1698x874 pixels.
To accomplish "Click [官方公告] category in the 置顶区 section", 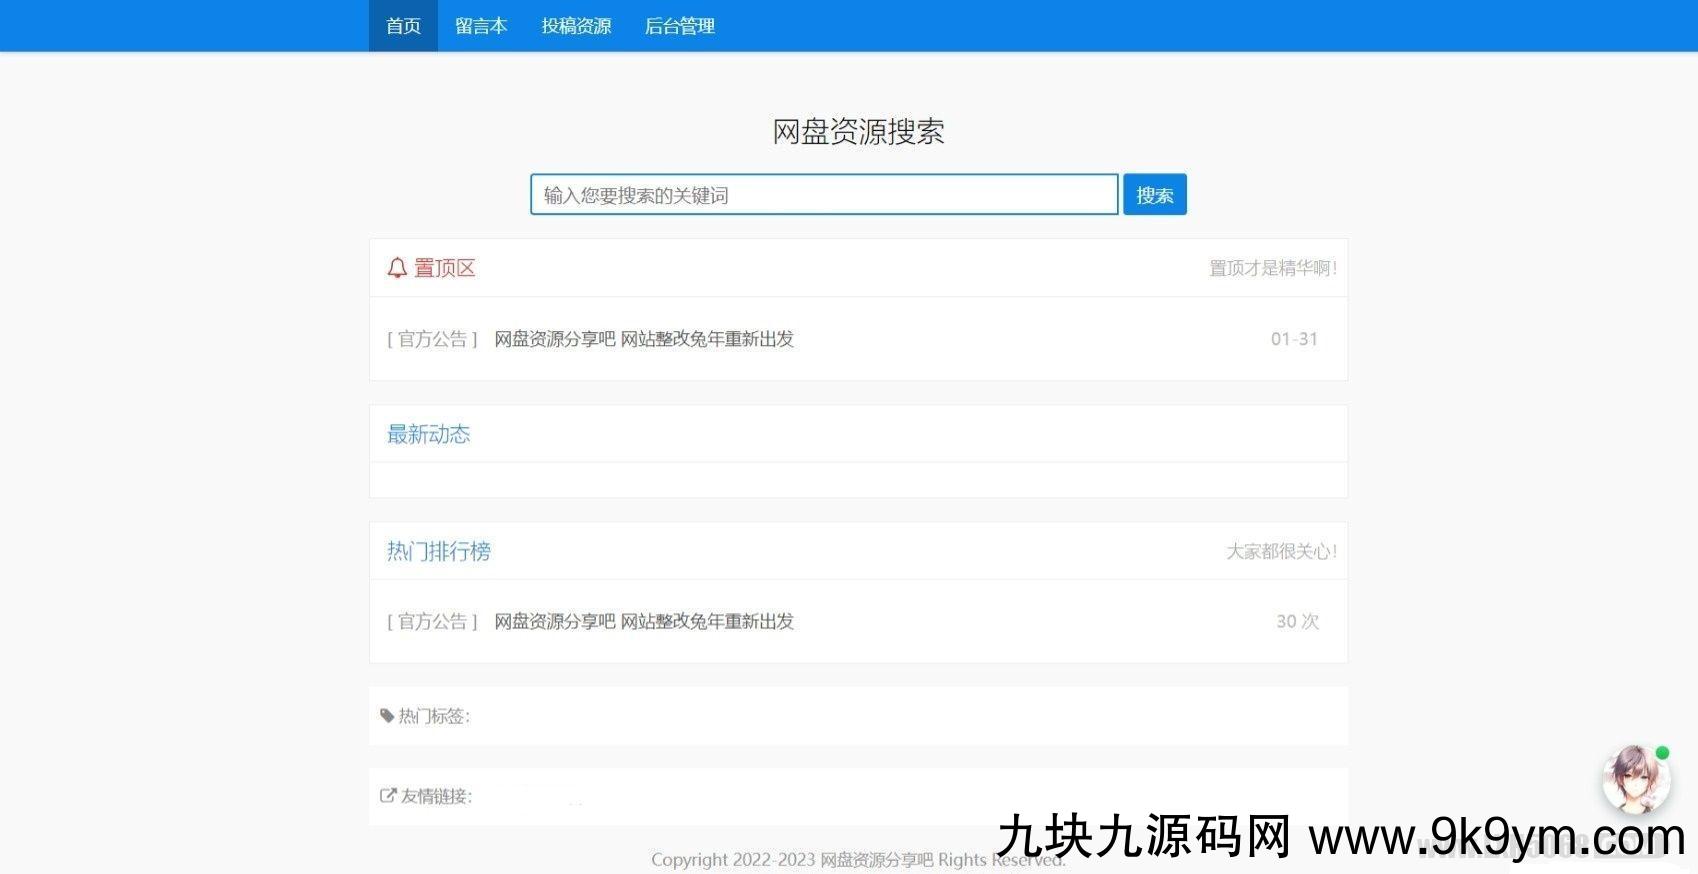I will coord(432,339).
